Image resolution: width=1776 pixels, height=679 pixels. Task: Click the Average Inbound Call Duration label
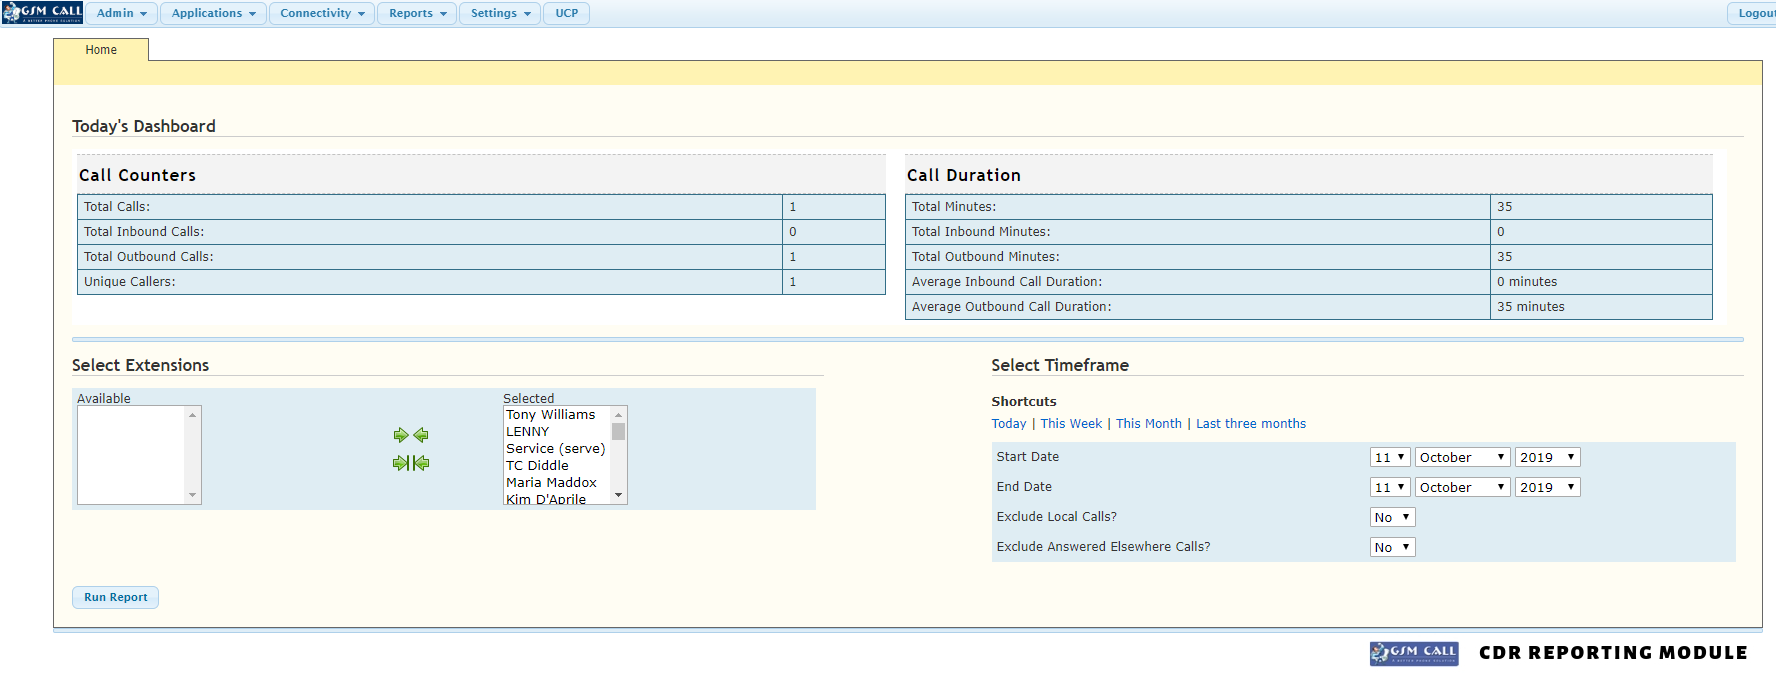pyautogui.click(x=1007, y=282)
